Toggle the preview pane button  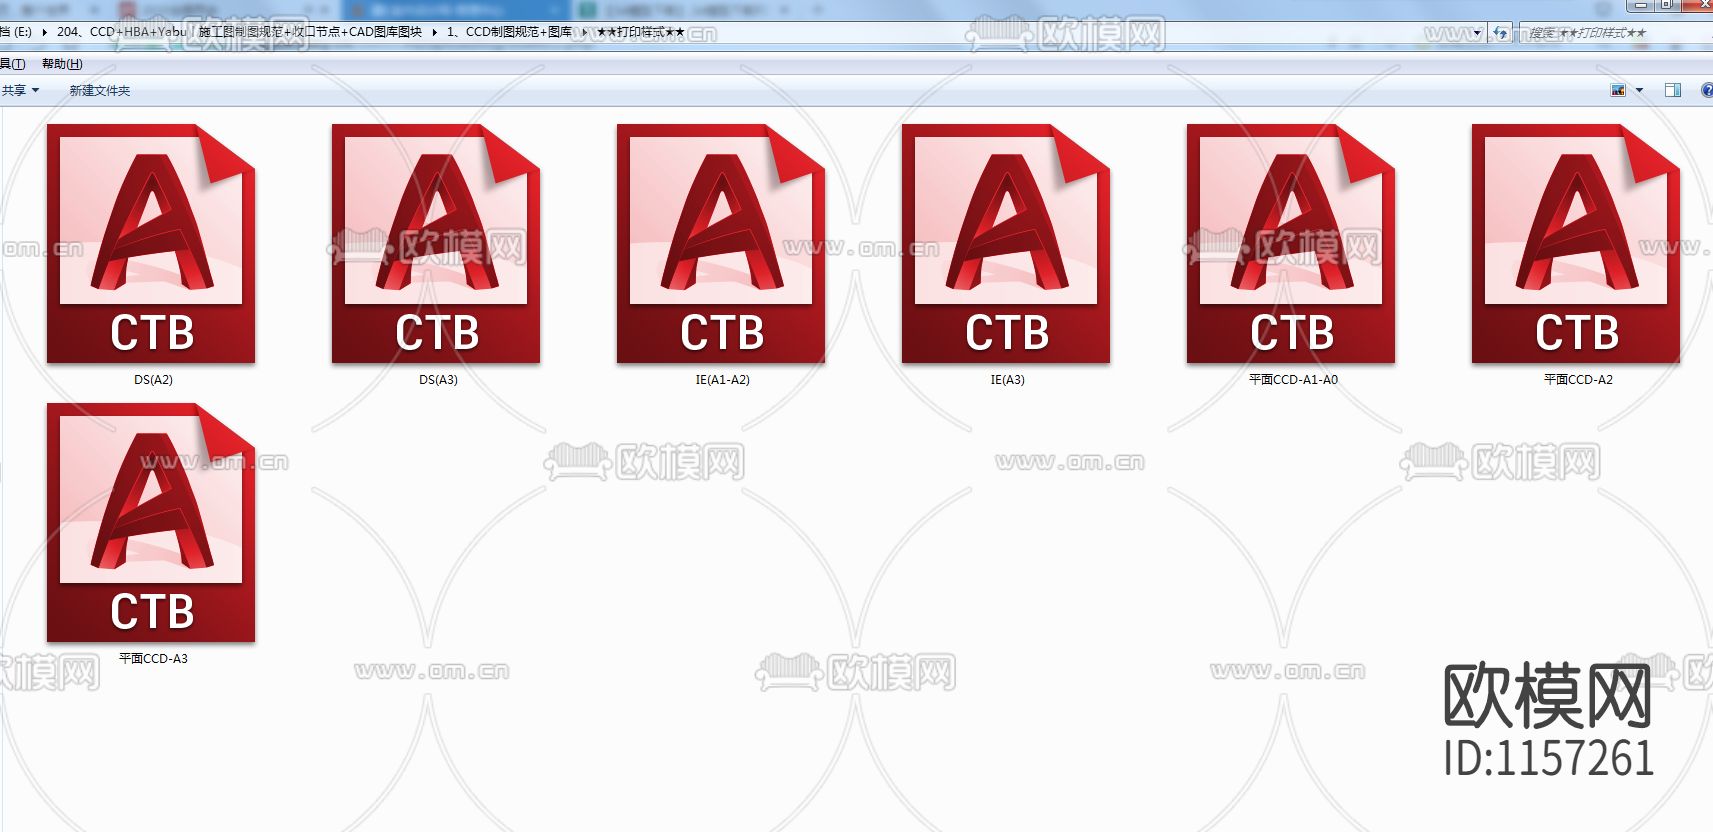[1672, 90]
